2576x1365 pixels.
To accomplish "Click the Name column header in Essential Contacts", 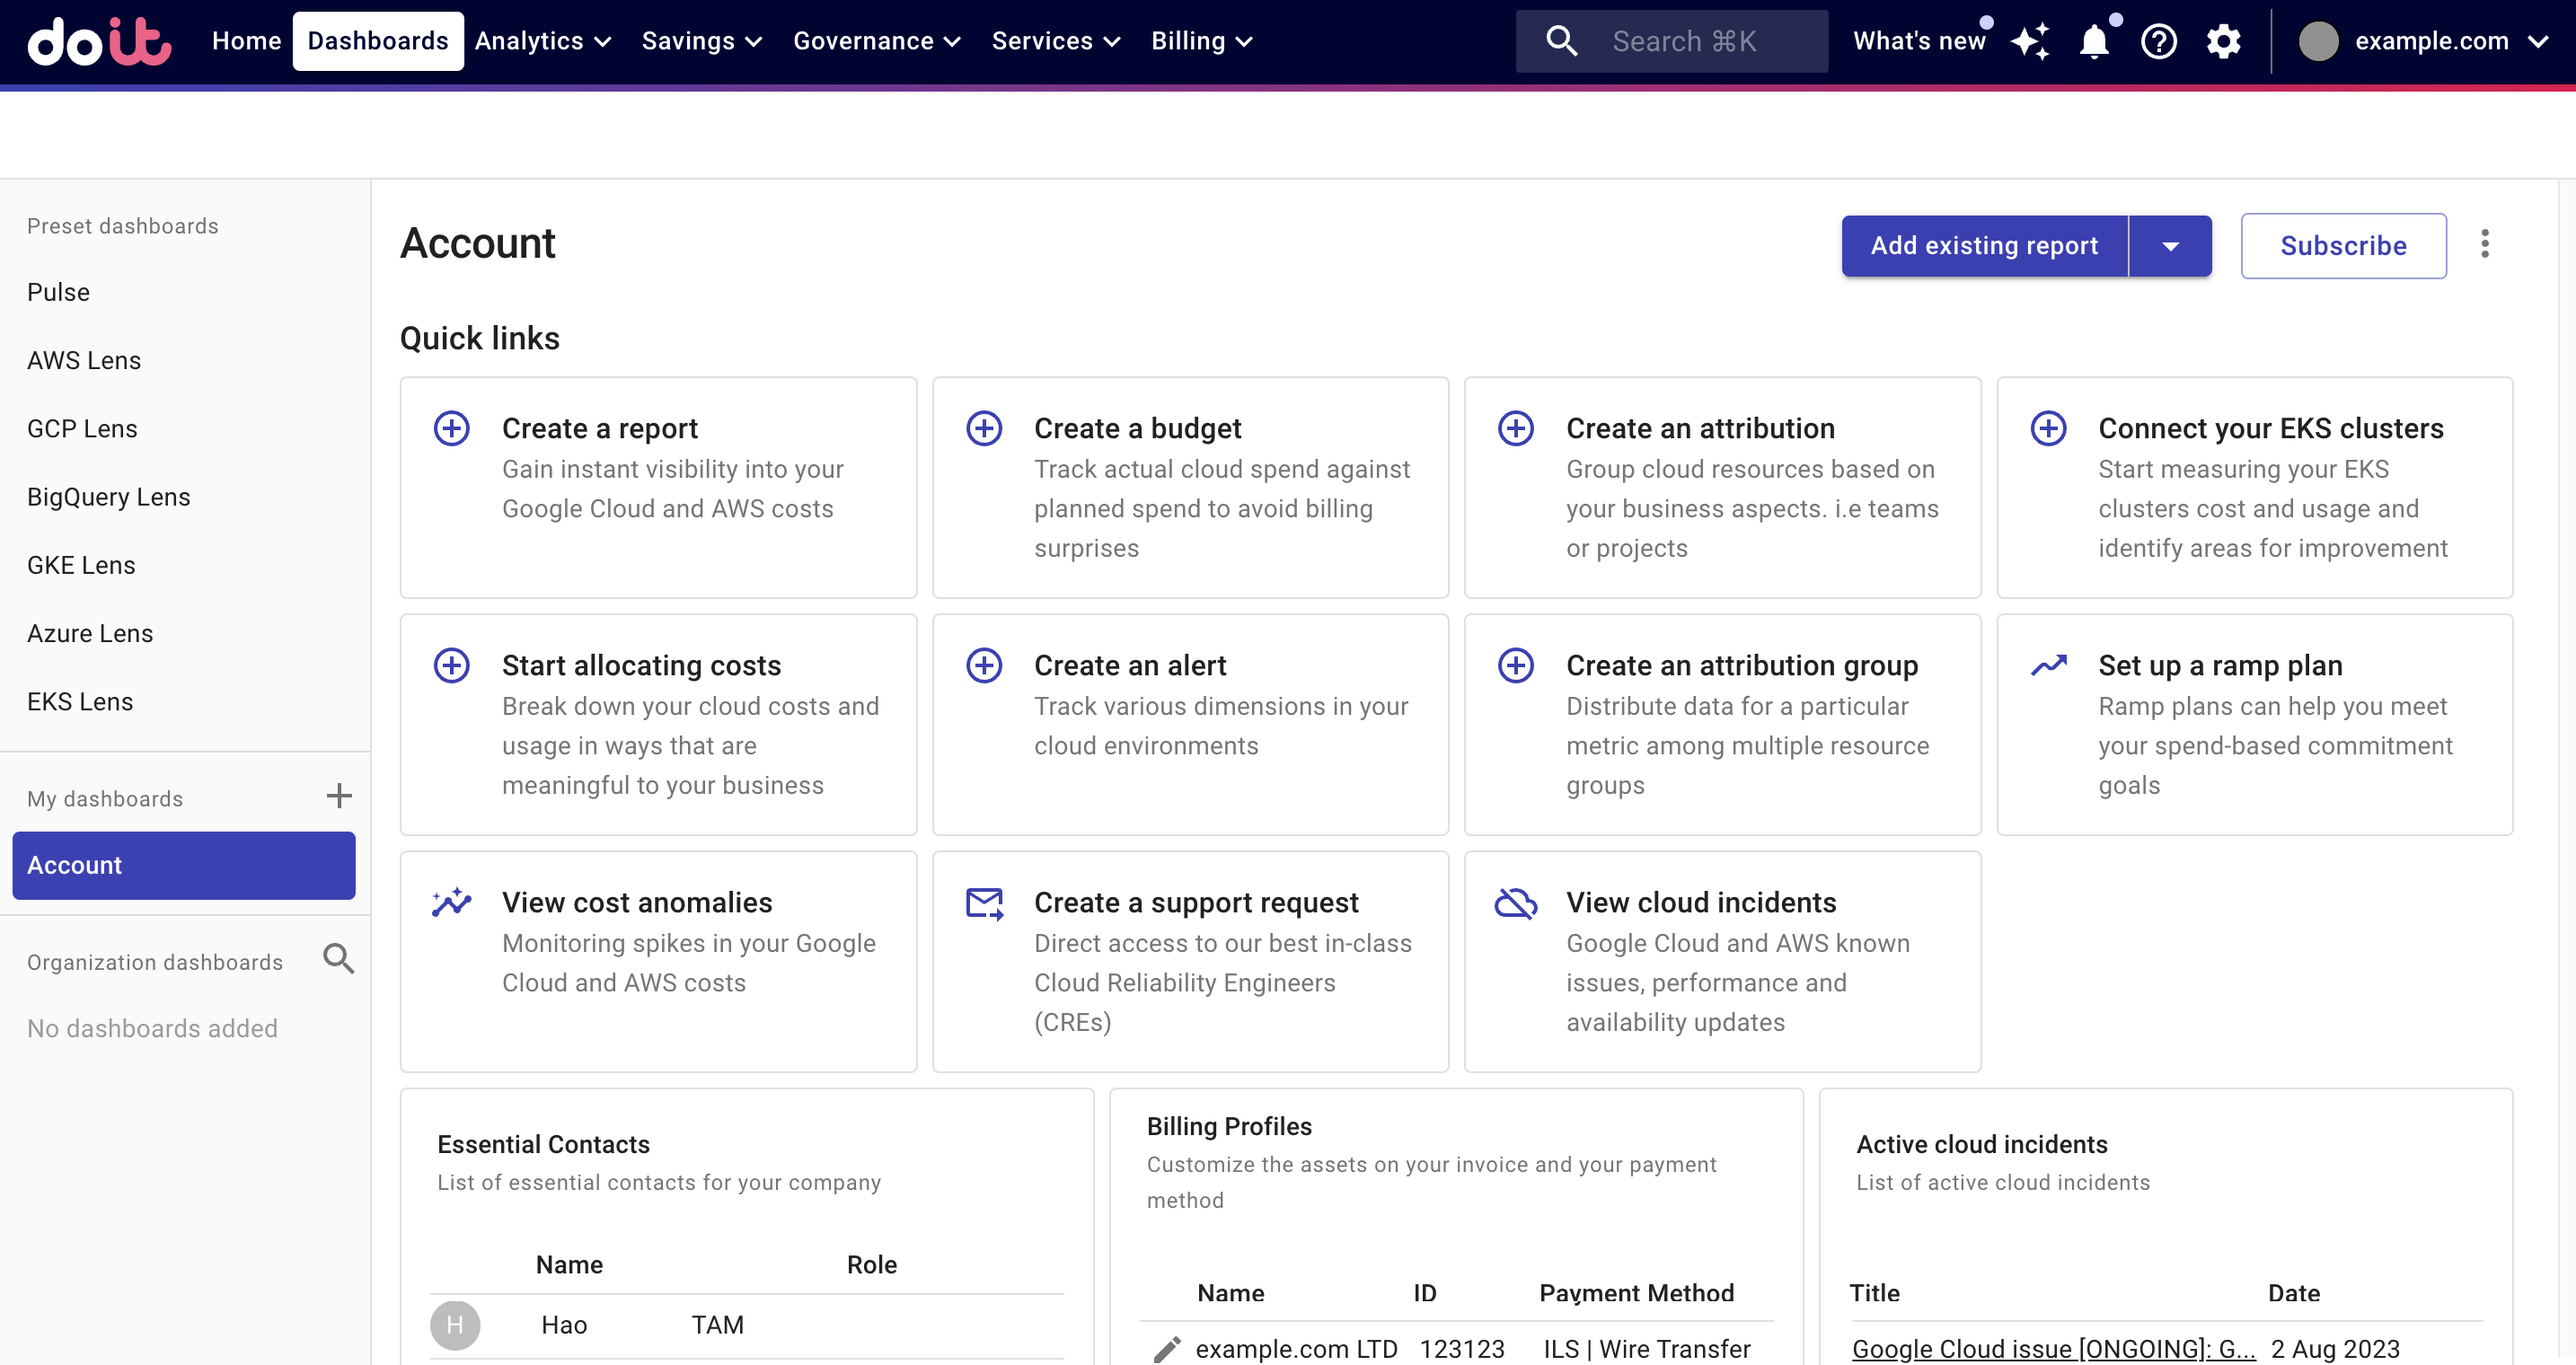I will tap(569, 1264).
